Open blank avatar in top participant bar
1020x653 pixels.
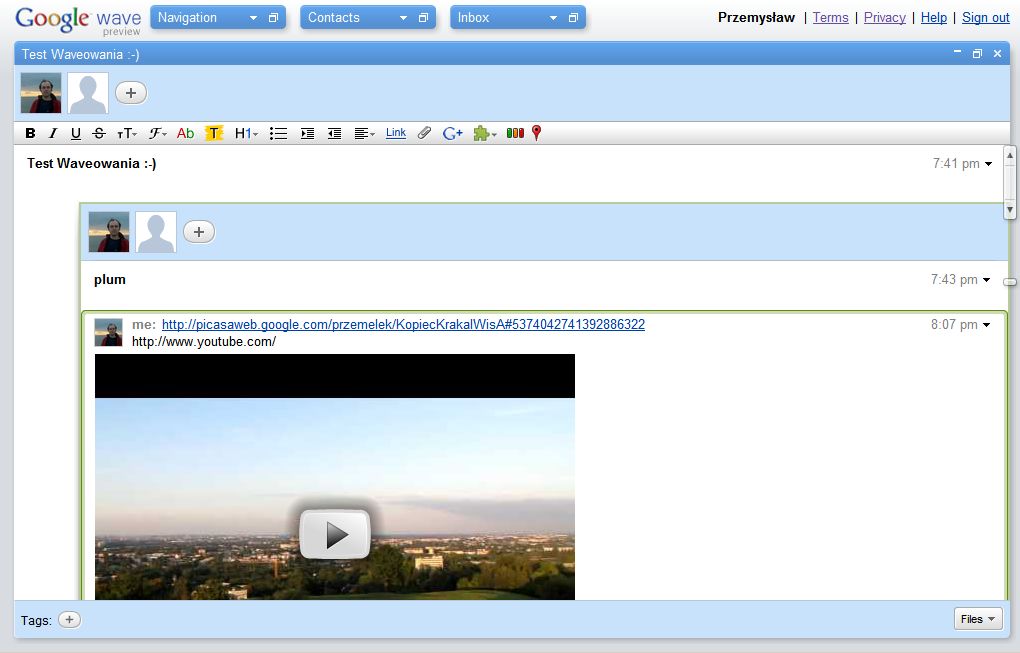(x=88, y=93)
